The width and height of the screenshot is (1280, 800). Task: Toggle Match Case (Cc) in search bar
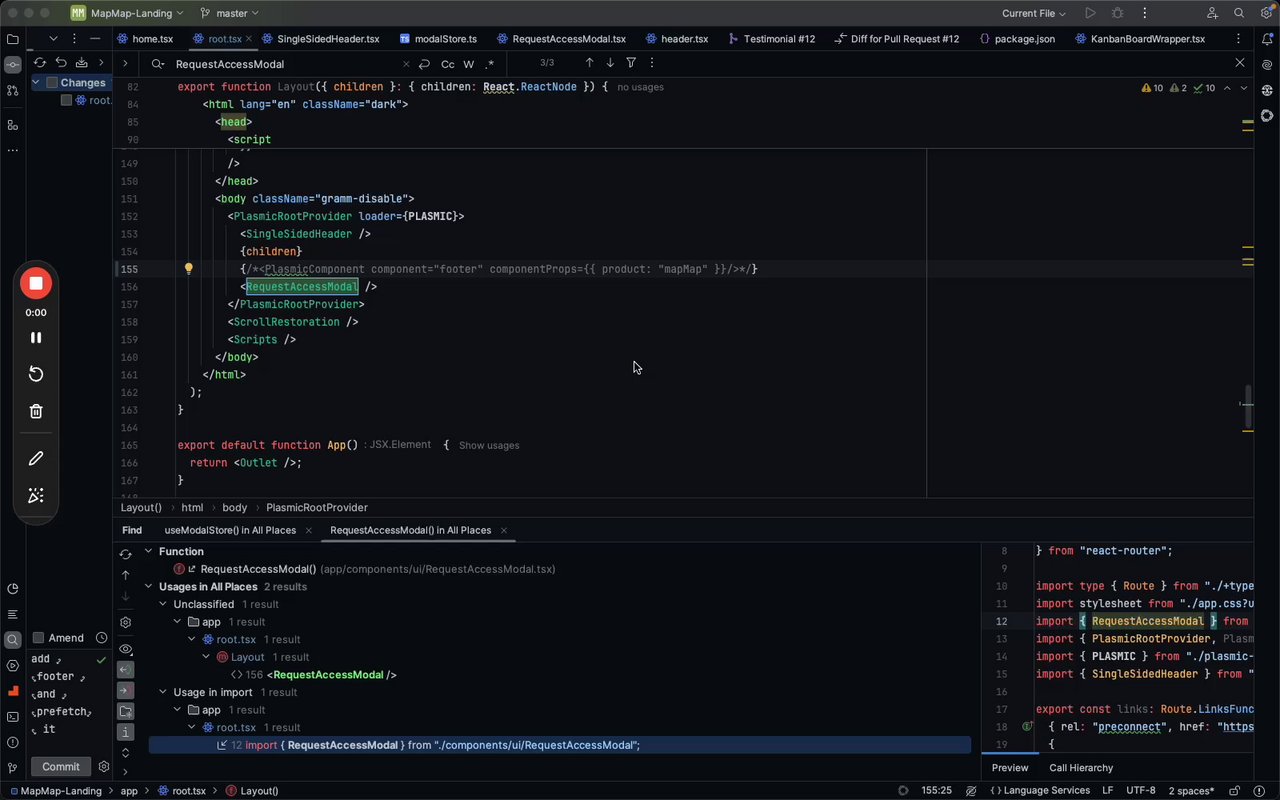coord(447,64)
